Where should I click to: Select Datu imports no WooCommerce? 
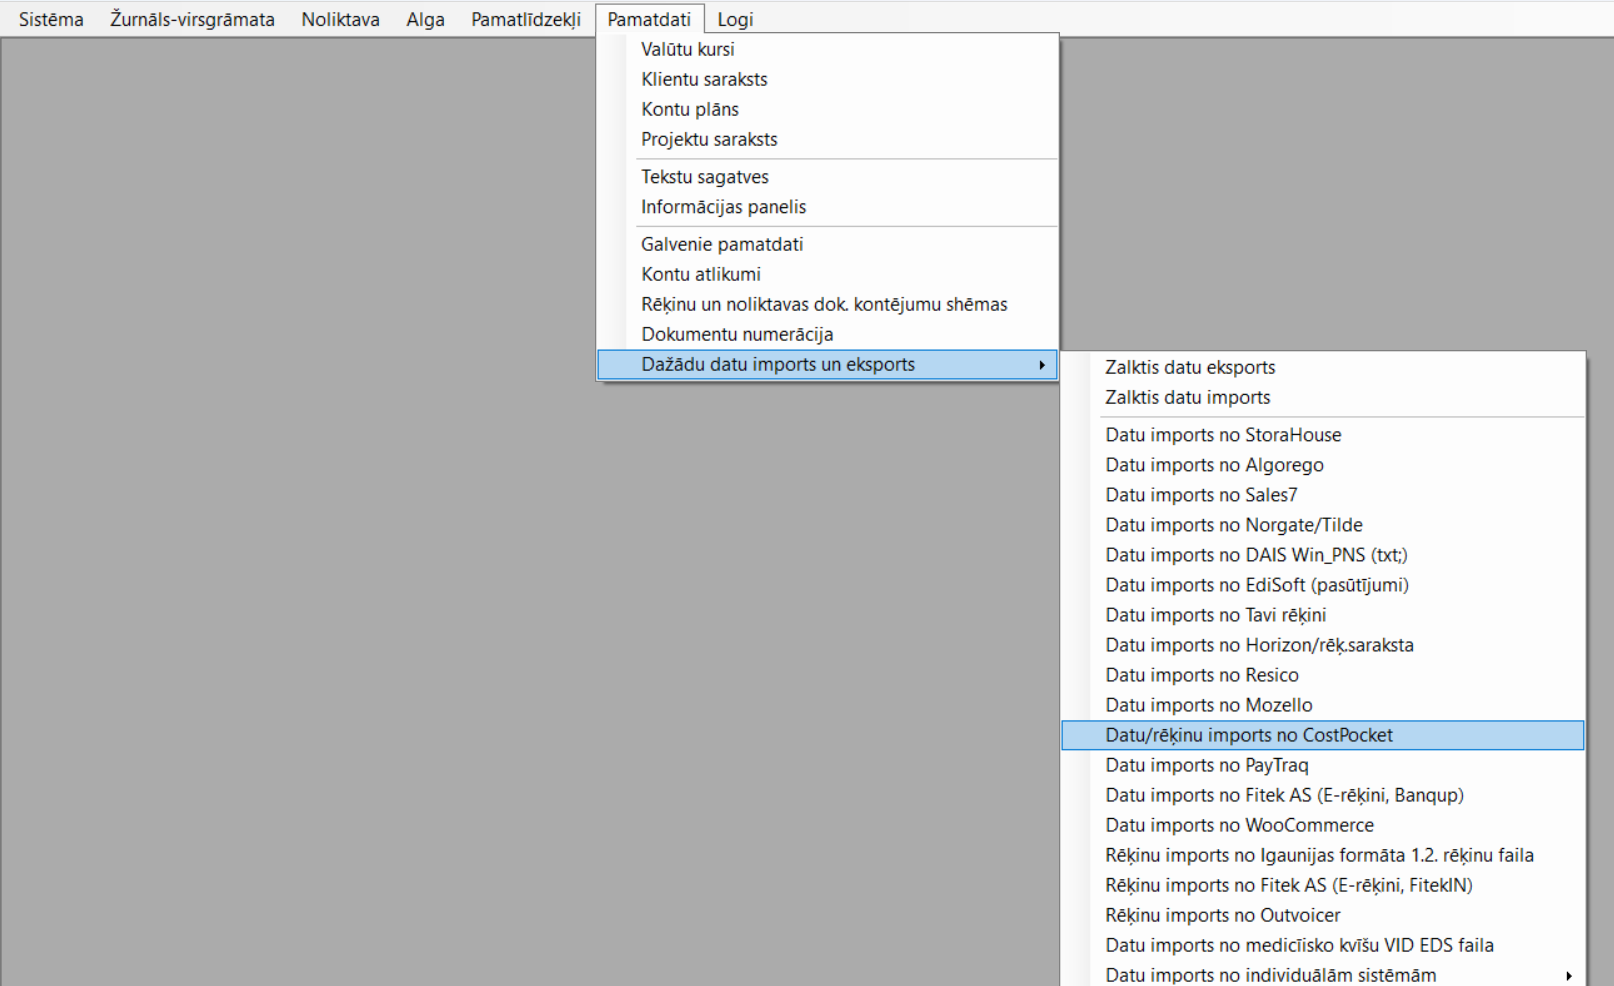coord(1323,825)
